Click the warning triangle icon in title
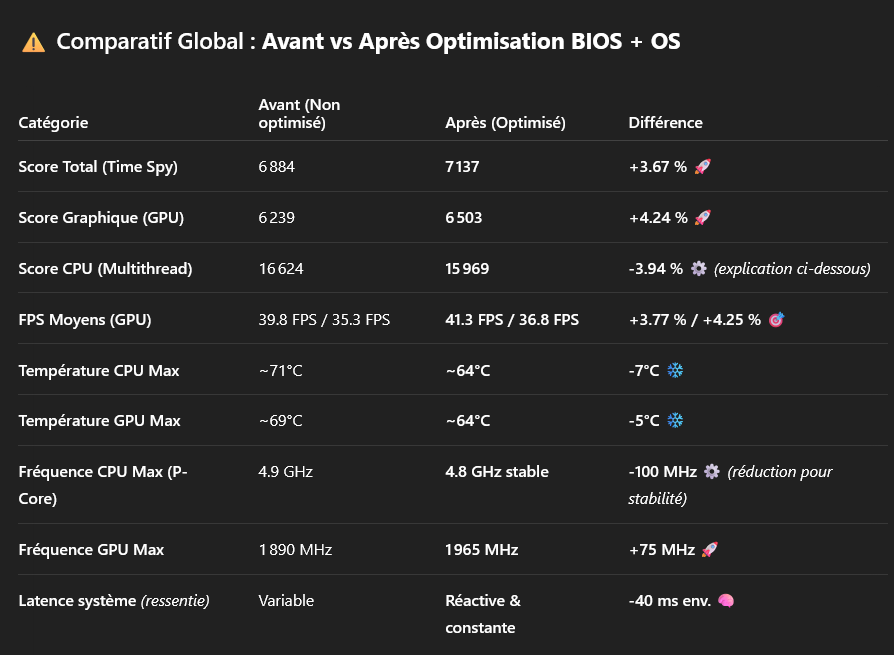Image resolution: width=894 pixels, height=655 pixels. pyautogui.click(x=33, y=43)
